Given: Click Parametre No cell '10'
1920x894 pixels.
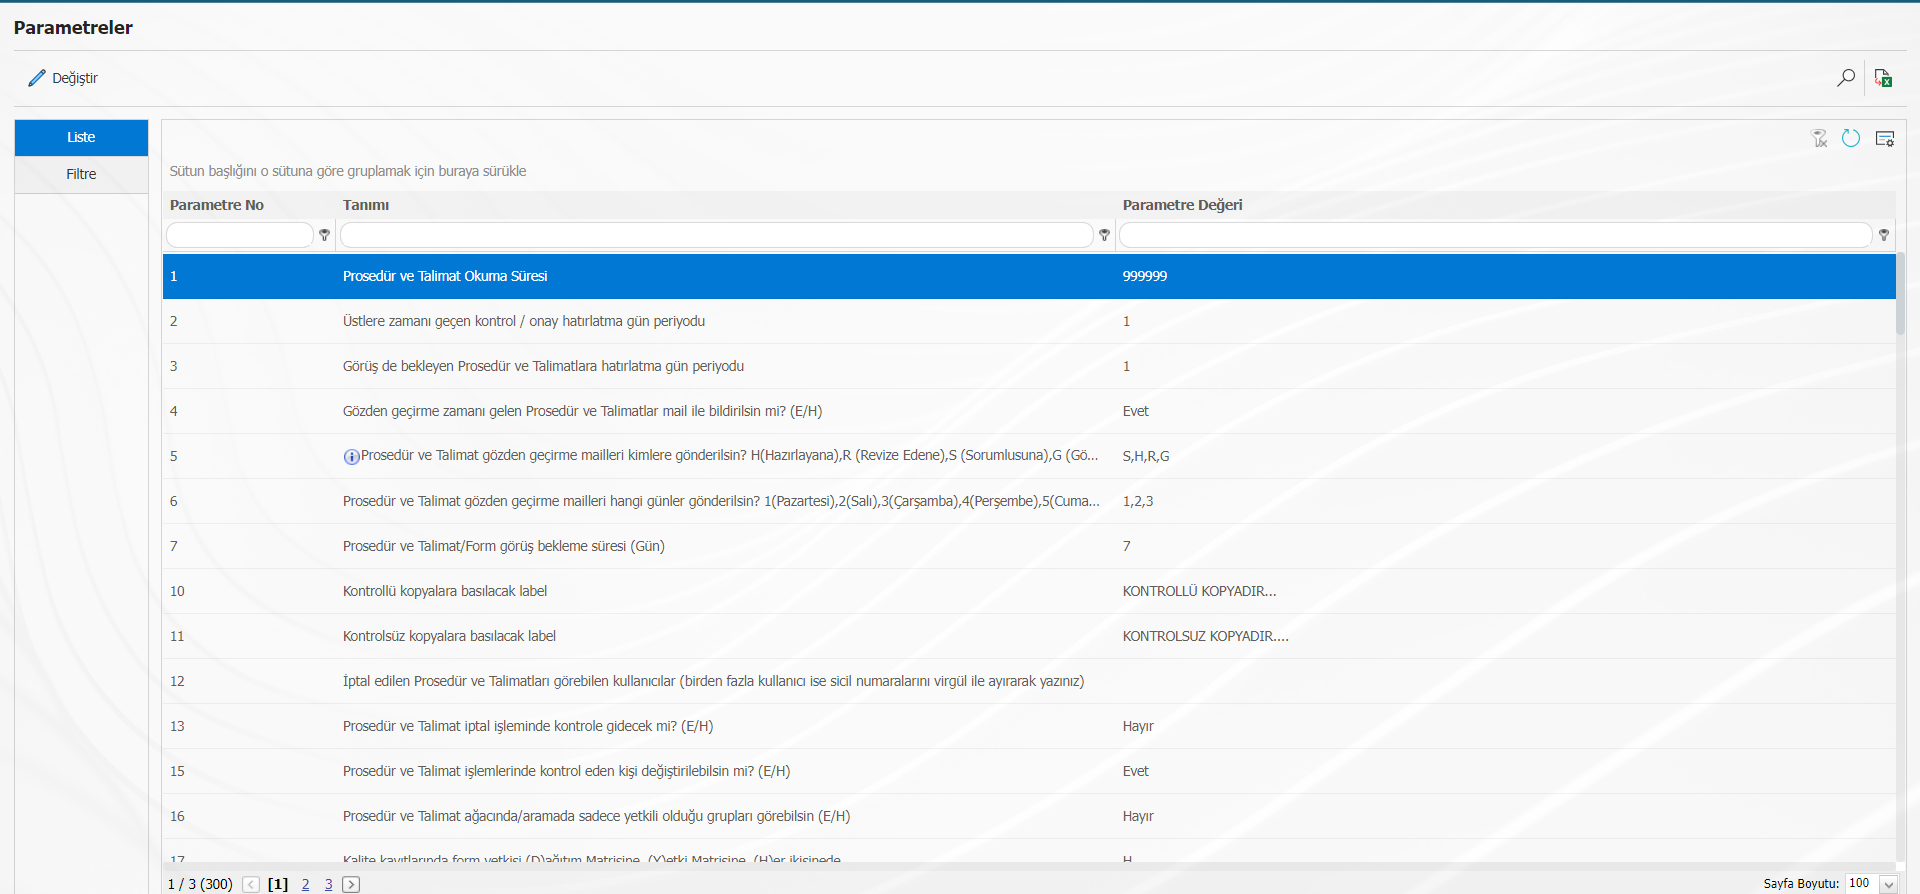Looking at the screenshot, I should pyautogui.click(x=177, y=591).
